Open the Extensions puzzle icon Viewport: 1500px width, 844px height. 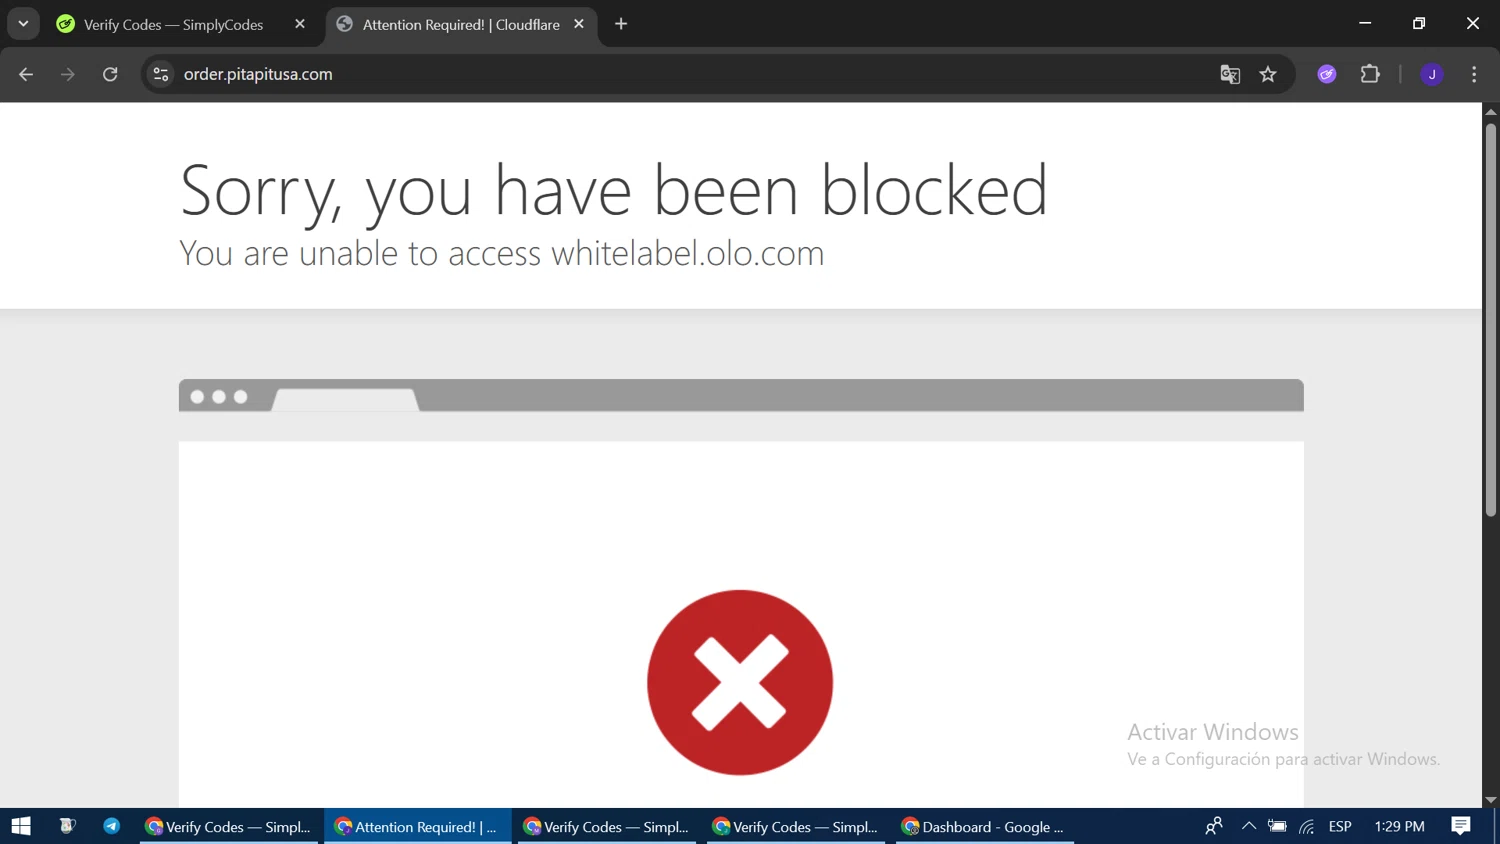1370,74
